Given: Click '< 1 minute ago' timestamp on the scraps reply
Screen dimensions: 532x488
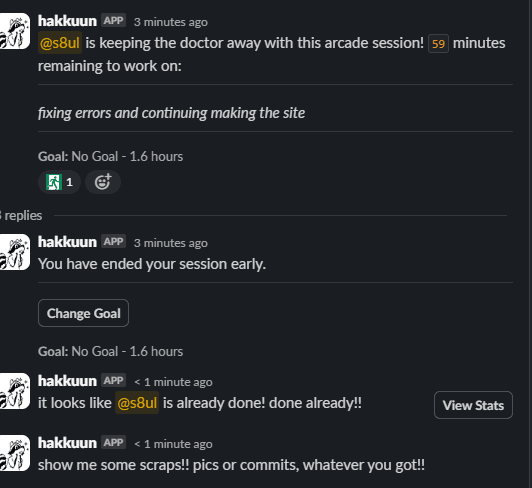Looking at the screenshot, I should click(173, 444).
